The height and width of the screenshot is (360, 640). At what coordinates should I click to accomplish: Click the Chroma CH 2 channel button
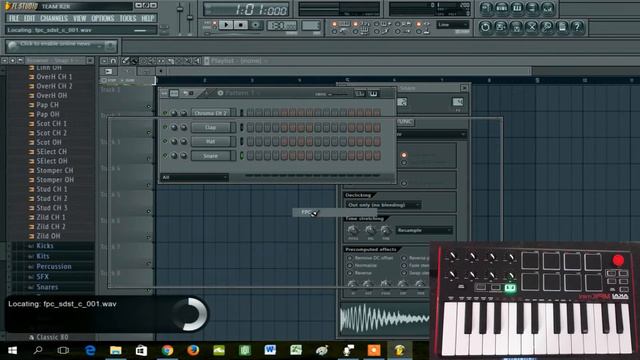[x=211, y=113]
